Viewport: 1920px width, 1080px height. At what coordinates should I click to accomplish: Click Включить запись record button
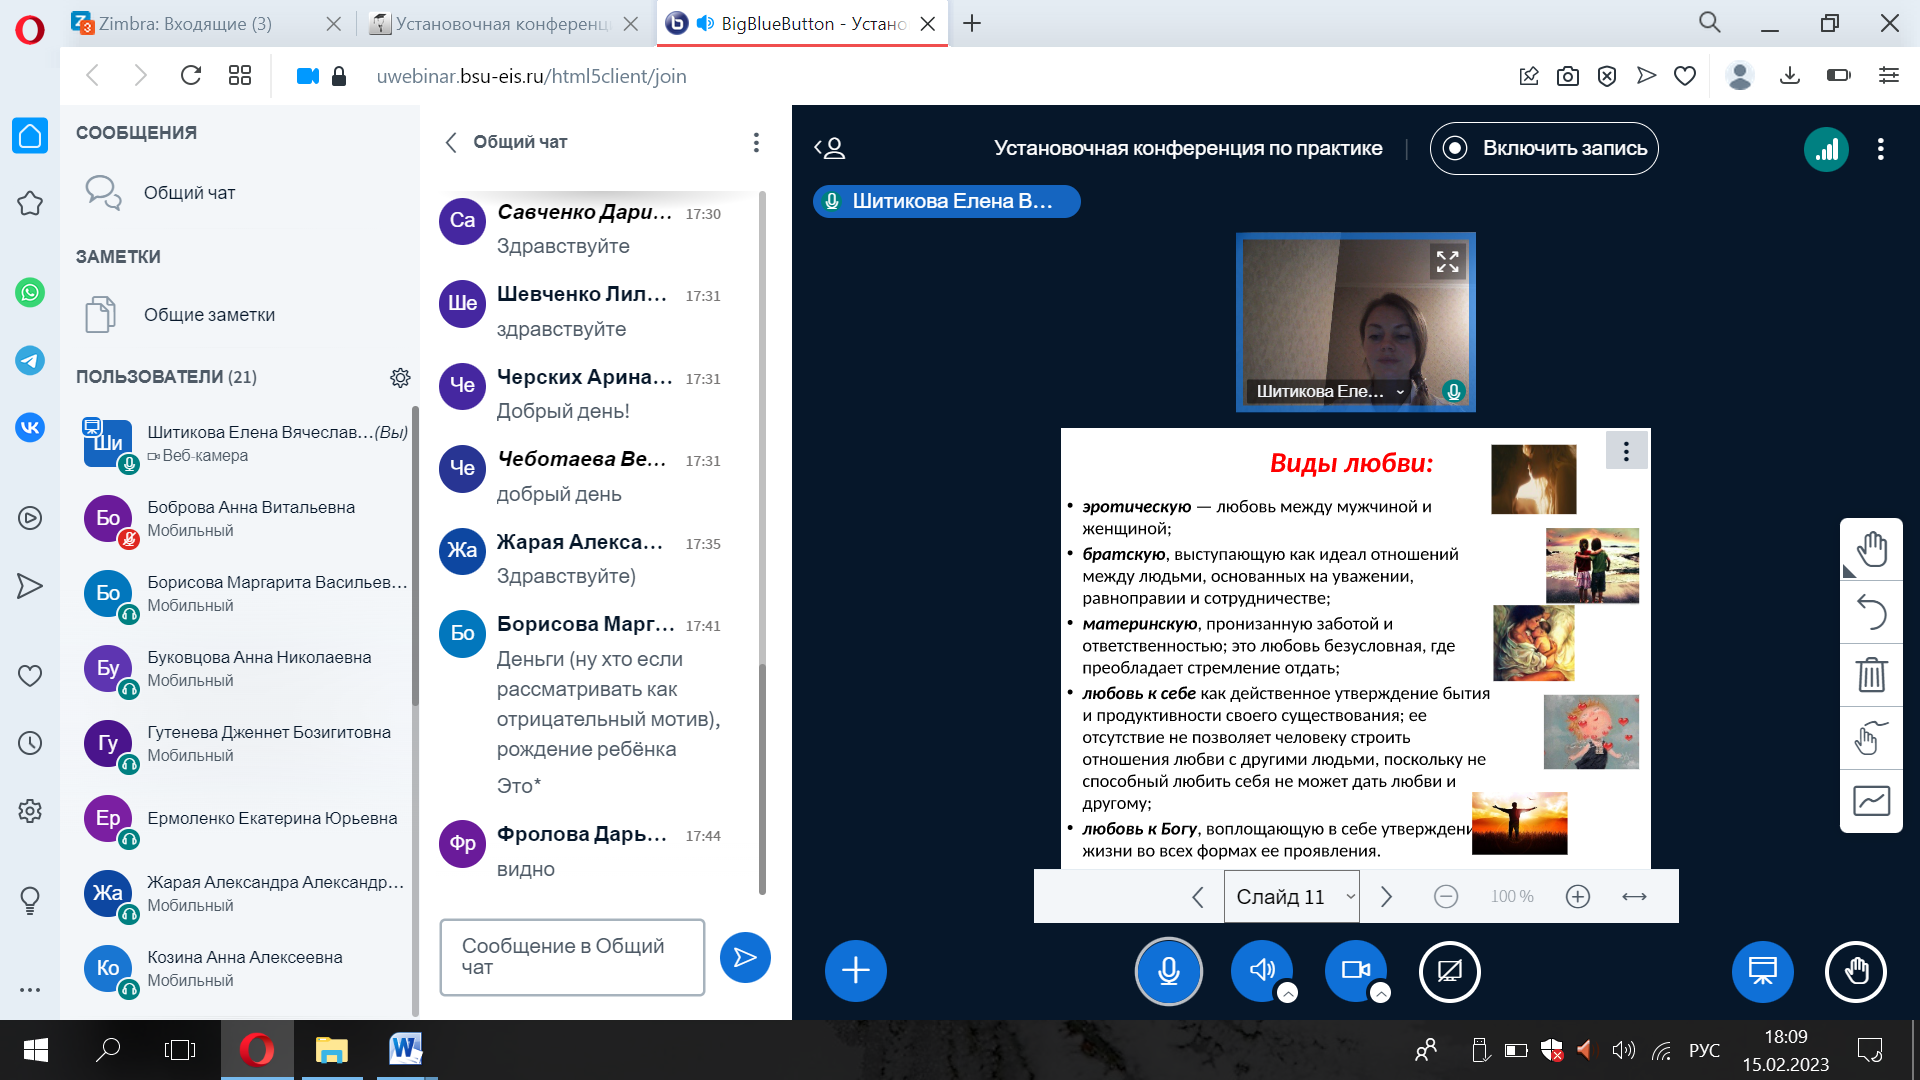coord(1544,149)
